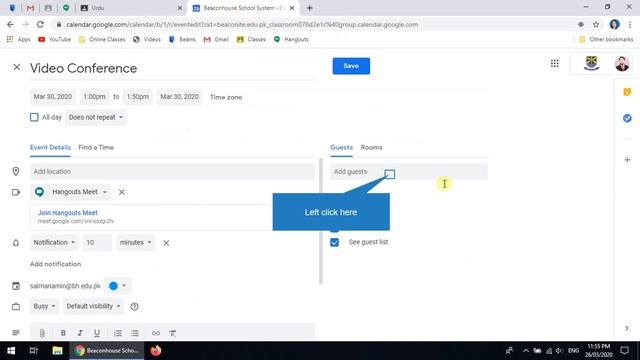Open Google Keep from the side panel

627,92
